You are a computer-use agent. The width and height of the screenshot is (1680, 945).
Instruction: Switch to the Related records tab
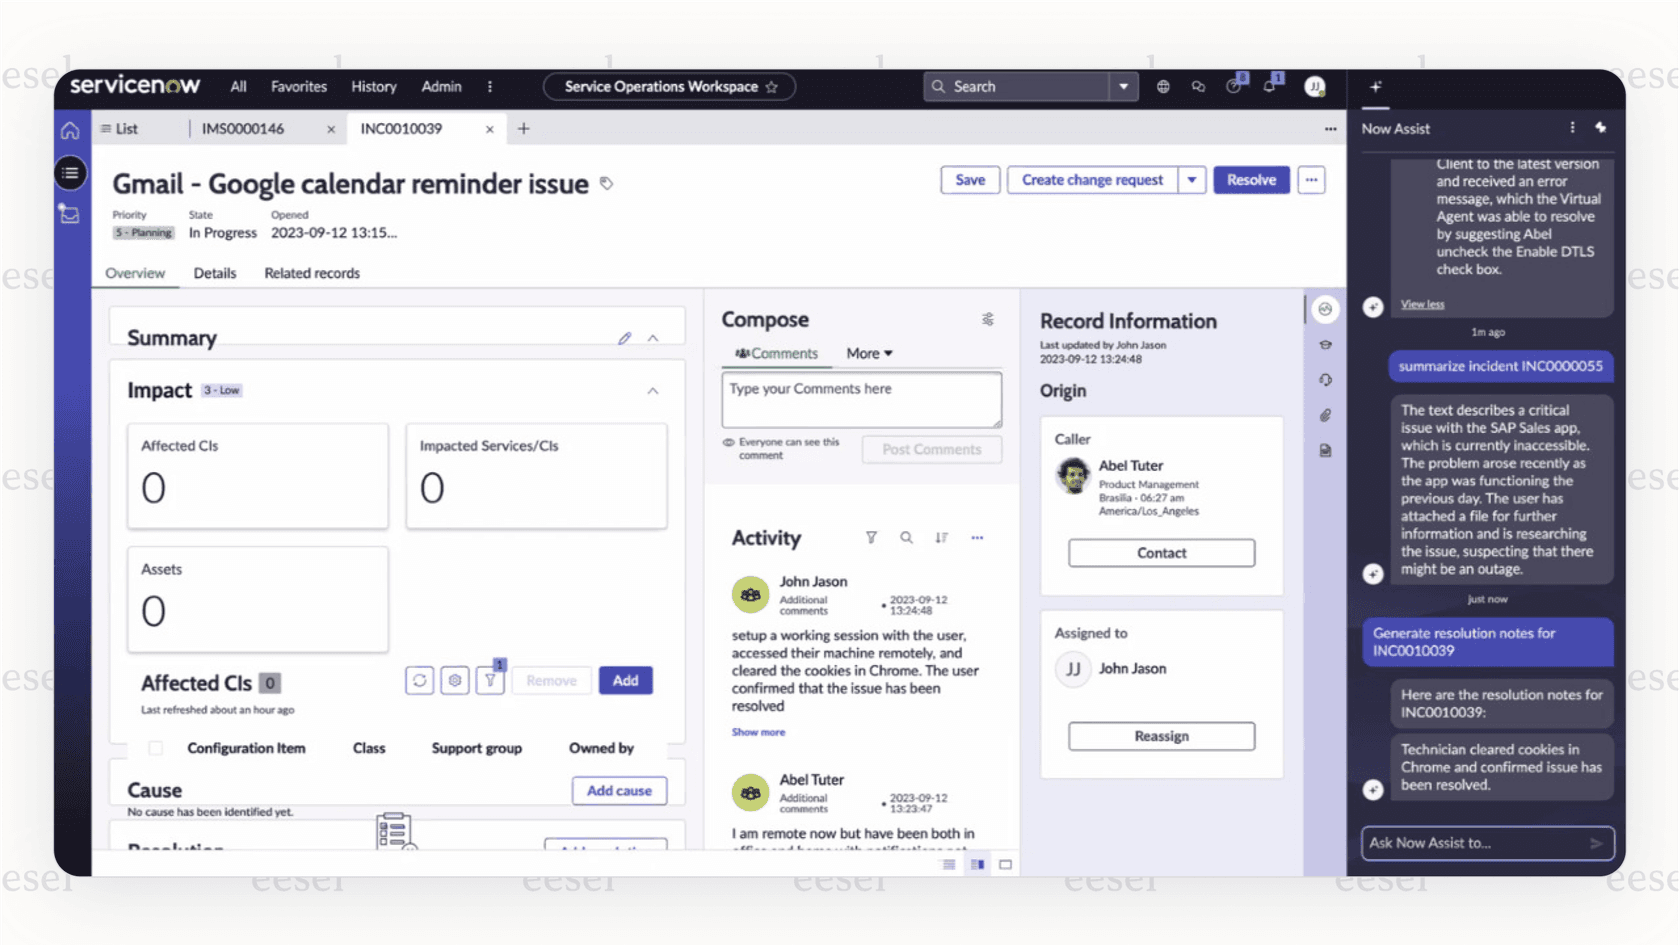click(x=312, y=273)
